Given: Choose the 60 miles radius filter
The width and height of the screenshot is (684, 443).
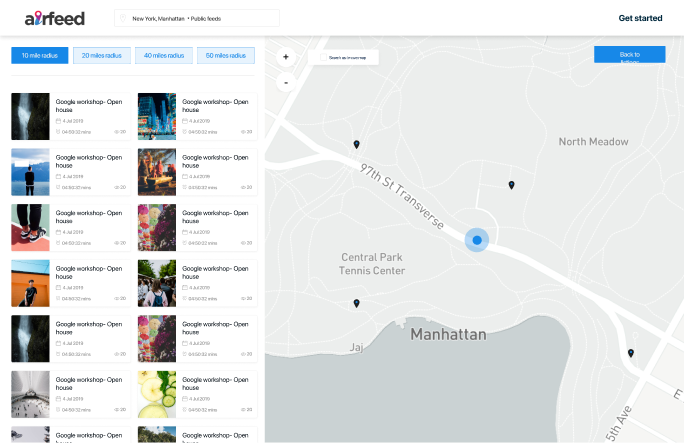Looking at the screenshot, I should pyautogui.click(x=226, y=55).
